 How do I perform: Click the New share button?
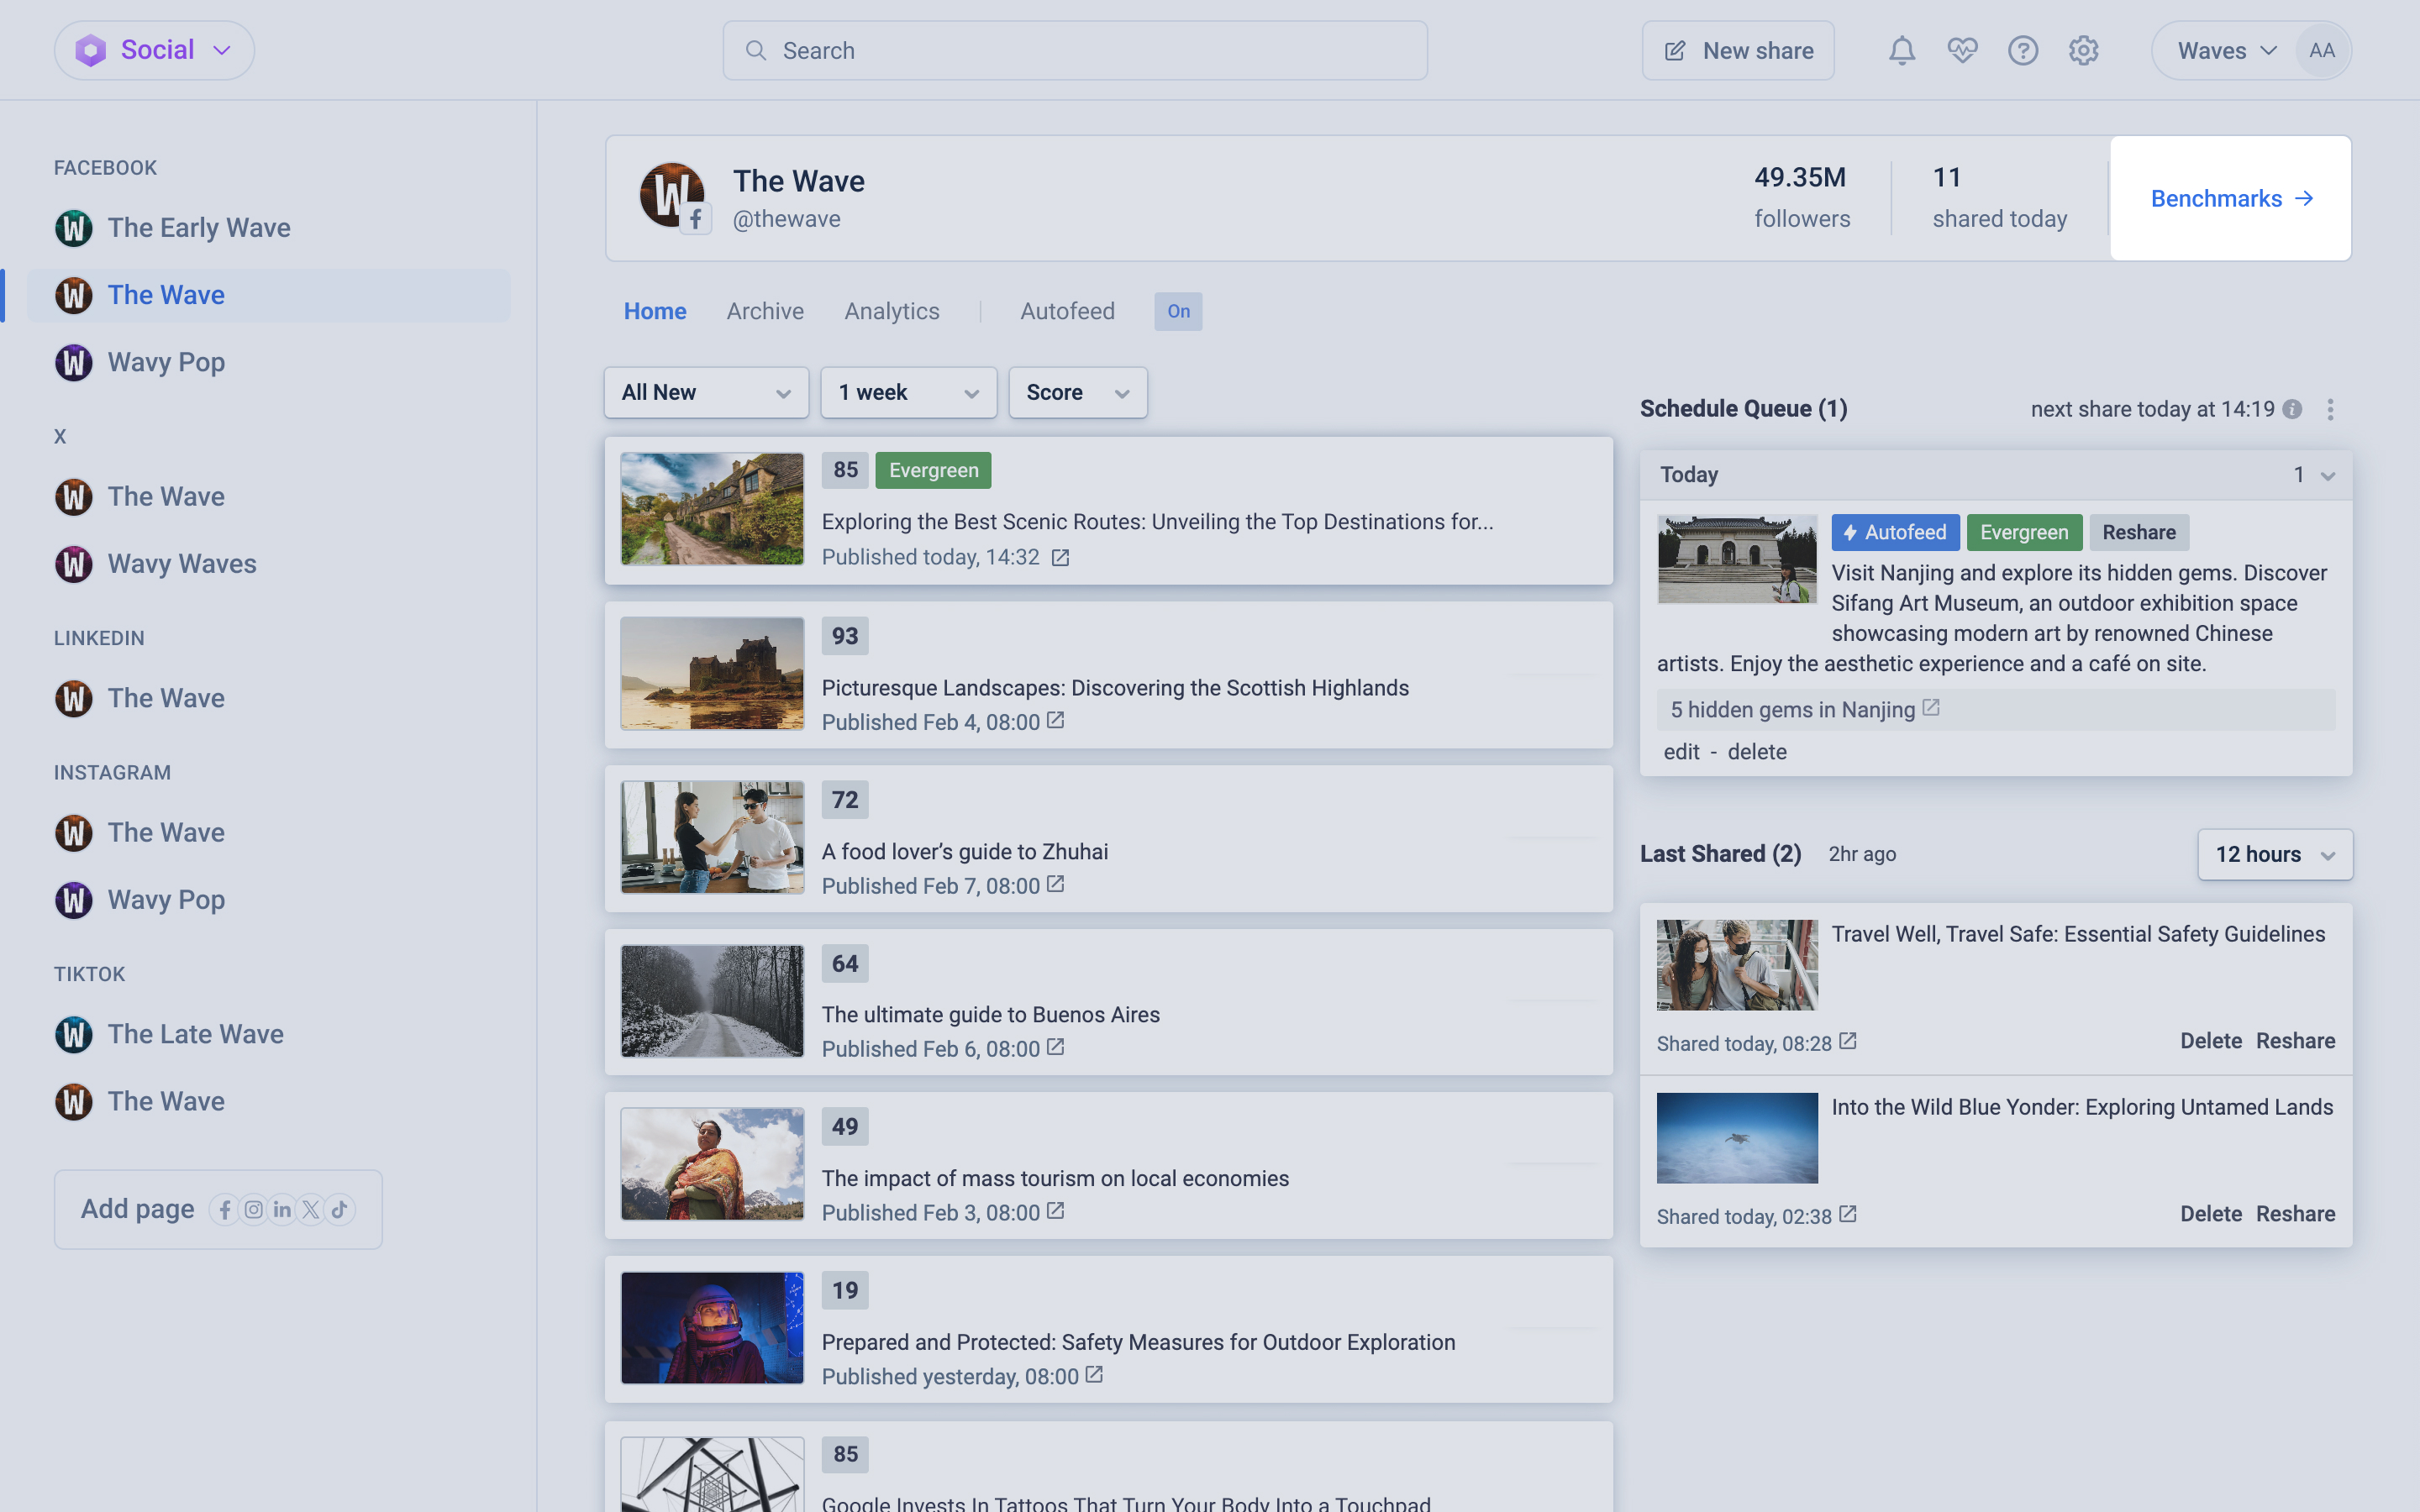tap(1738, 51)
